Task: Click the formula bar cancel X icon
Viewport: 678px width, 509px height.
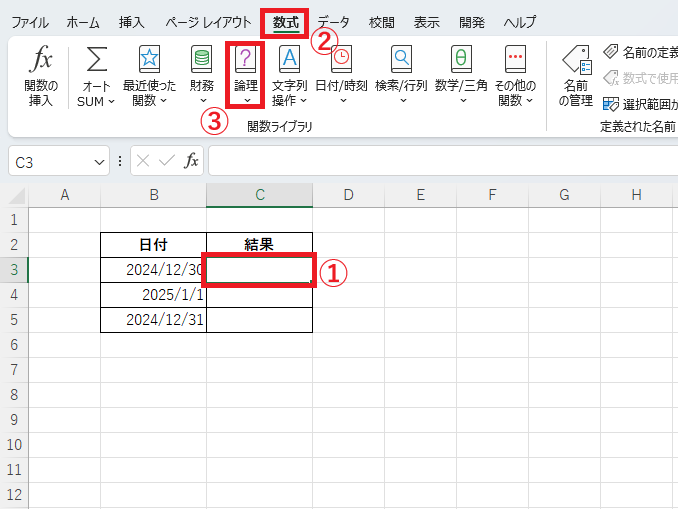Action: (x=143, y=161)
